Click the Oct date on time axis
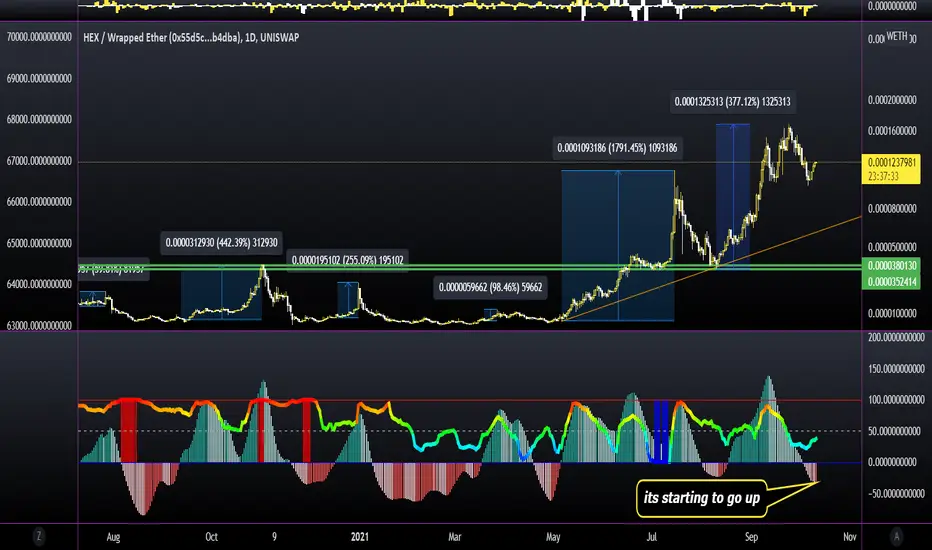This screenshot has height=550, width=932. [x=212, y=537]
